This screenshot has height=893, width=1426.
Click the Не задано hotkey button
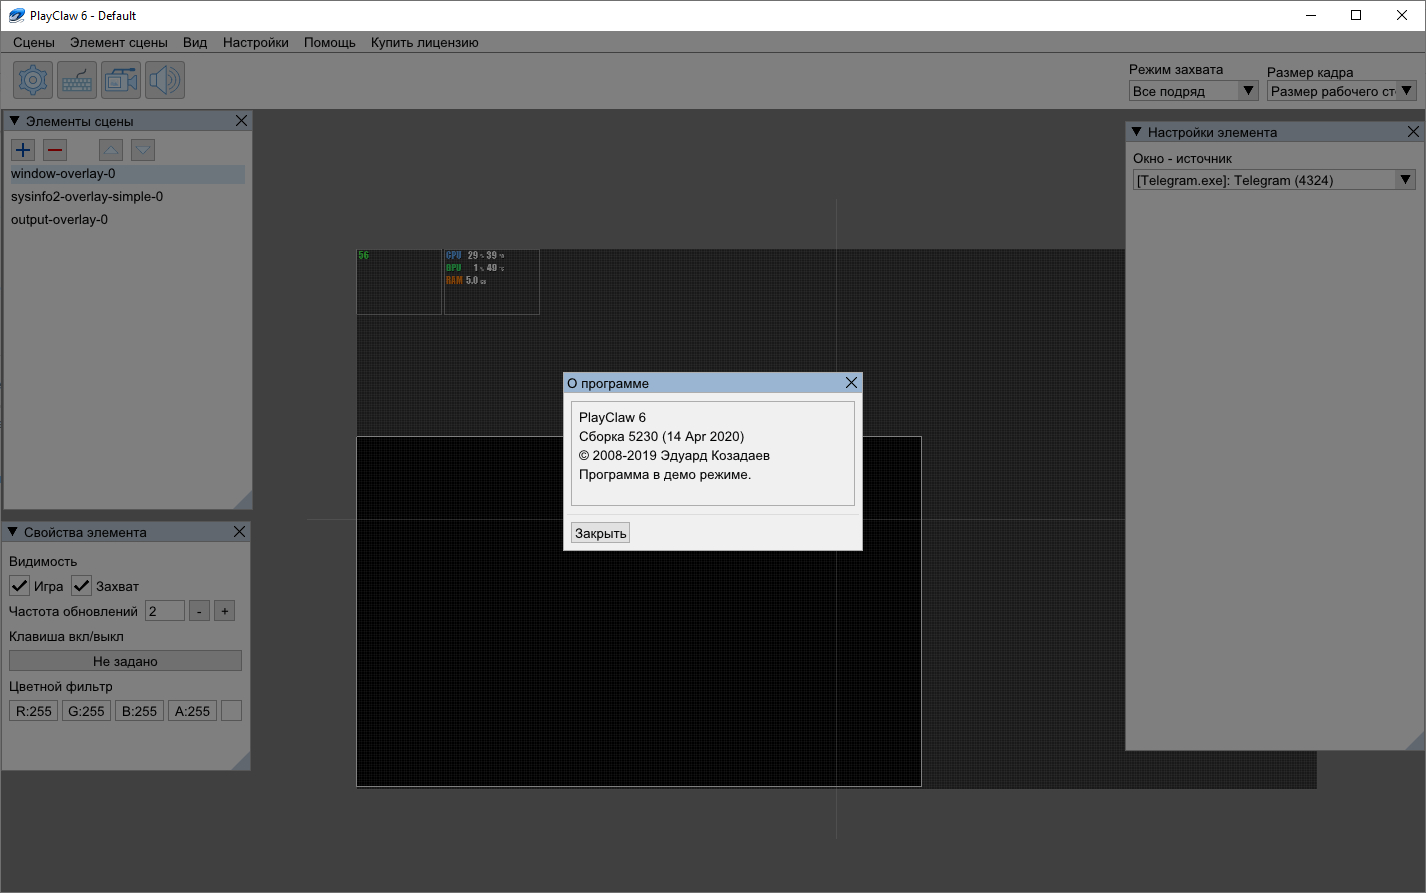pos(125,661)
